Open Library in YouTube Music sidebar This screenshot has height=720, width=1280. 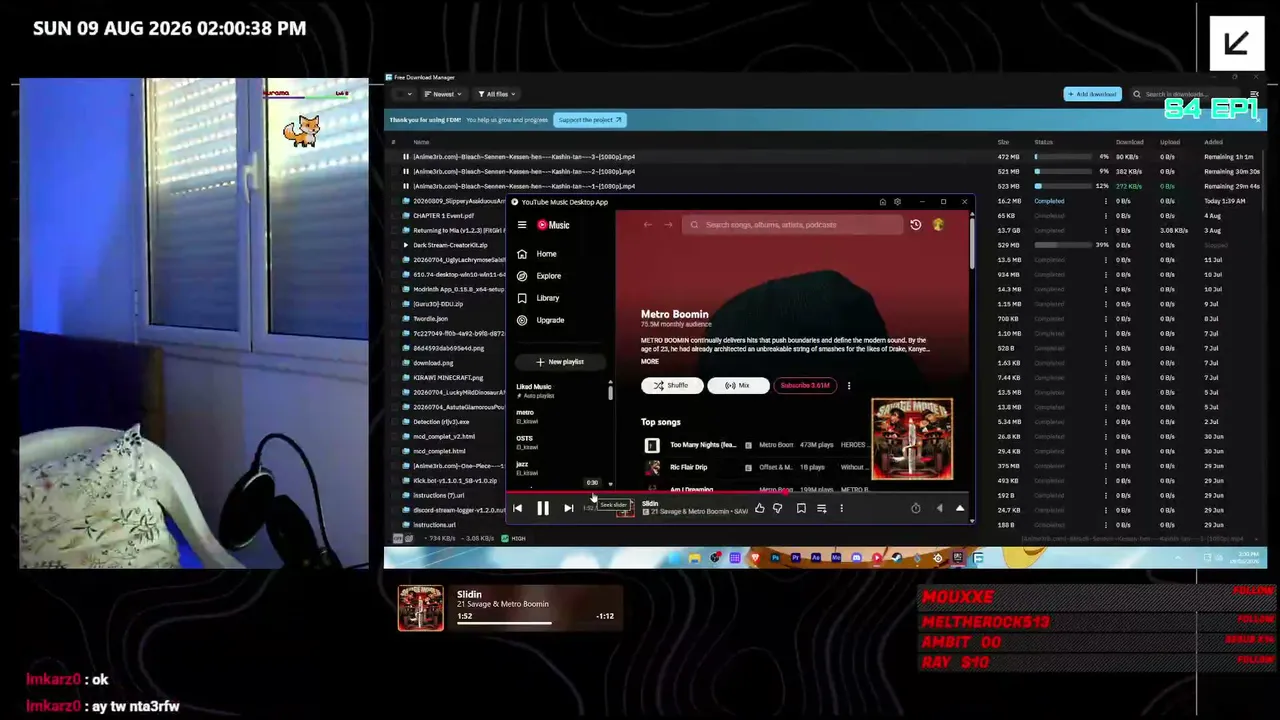point(538,298)
